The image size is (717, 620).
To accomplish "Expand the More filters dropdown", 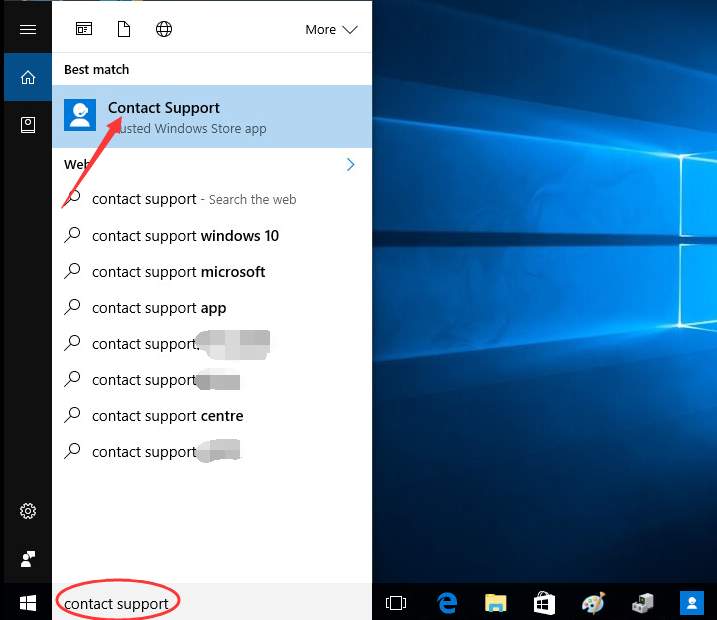I will (x=331, y=30).
